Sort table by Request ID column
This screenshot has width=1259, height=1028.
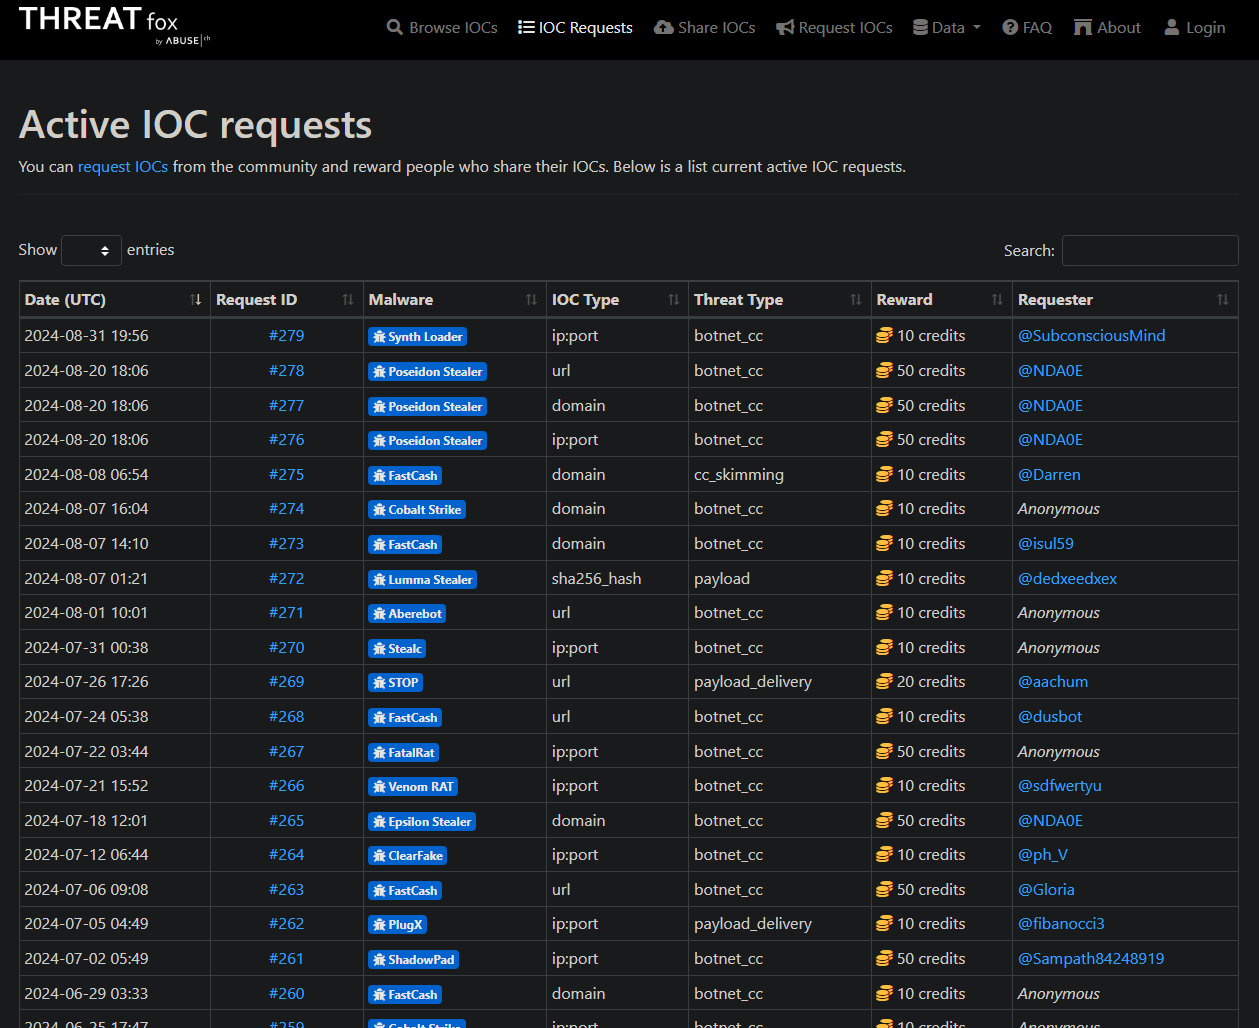(284, 300)
